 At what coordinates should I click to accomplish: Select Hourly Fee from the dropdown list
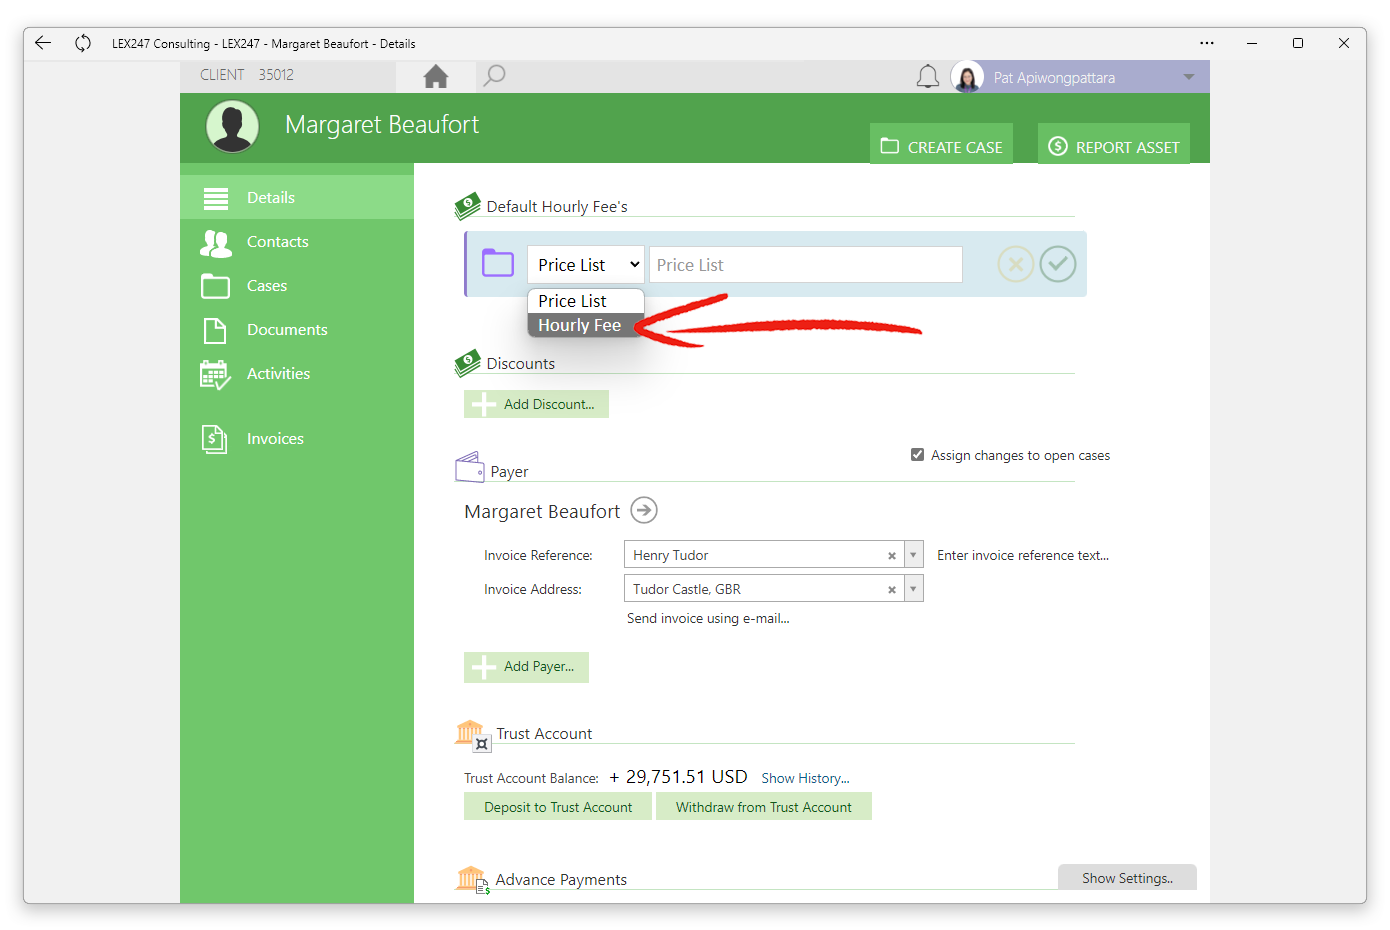pos(585,325)
